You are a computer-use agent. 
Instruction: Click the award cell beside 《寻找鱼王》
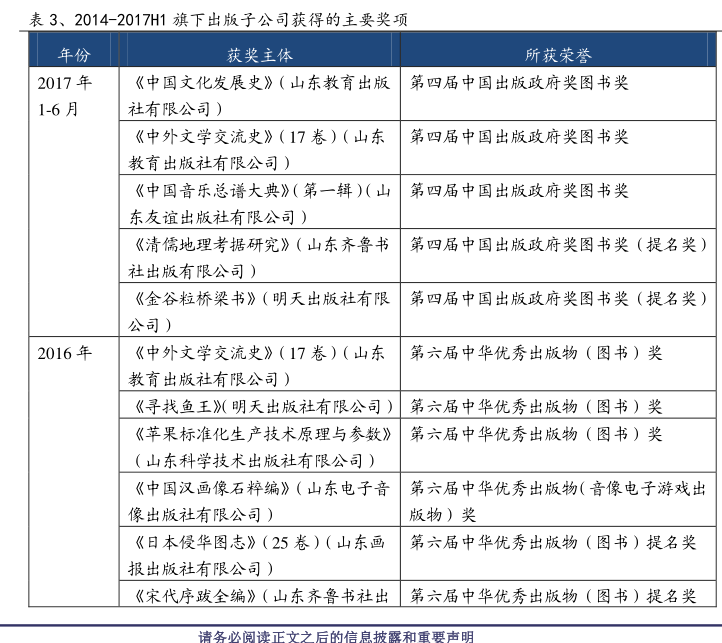536,406
